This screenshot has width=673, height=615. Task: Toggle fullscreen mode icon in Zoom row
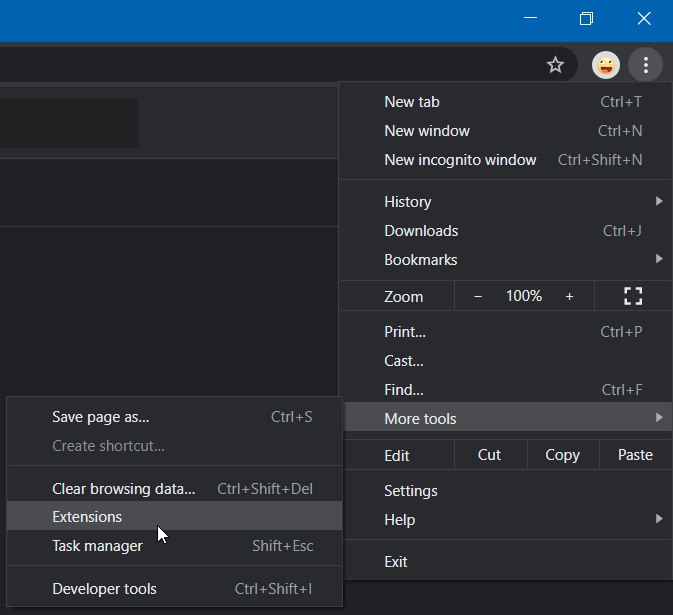[632, 296]
